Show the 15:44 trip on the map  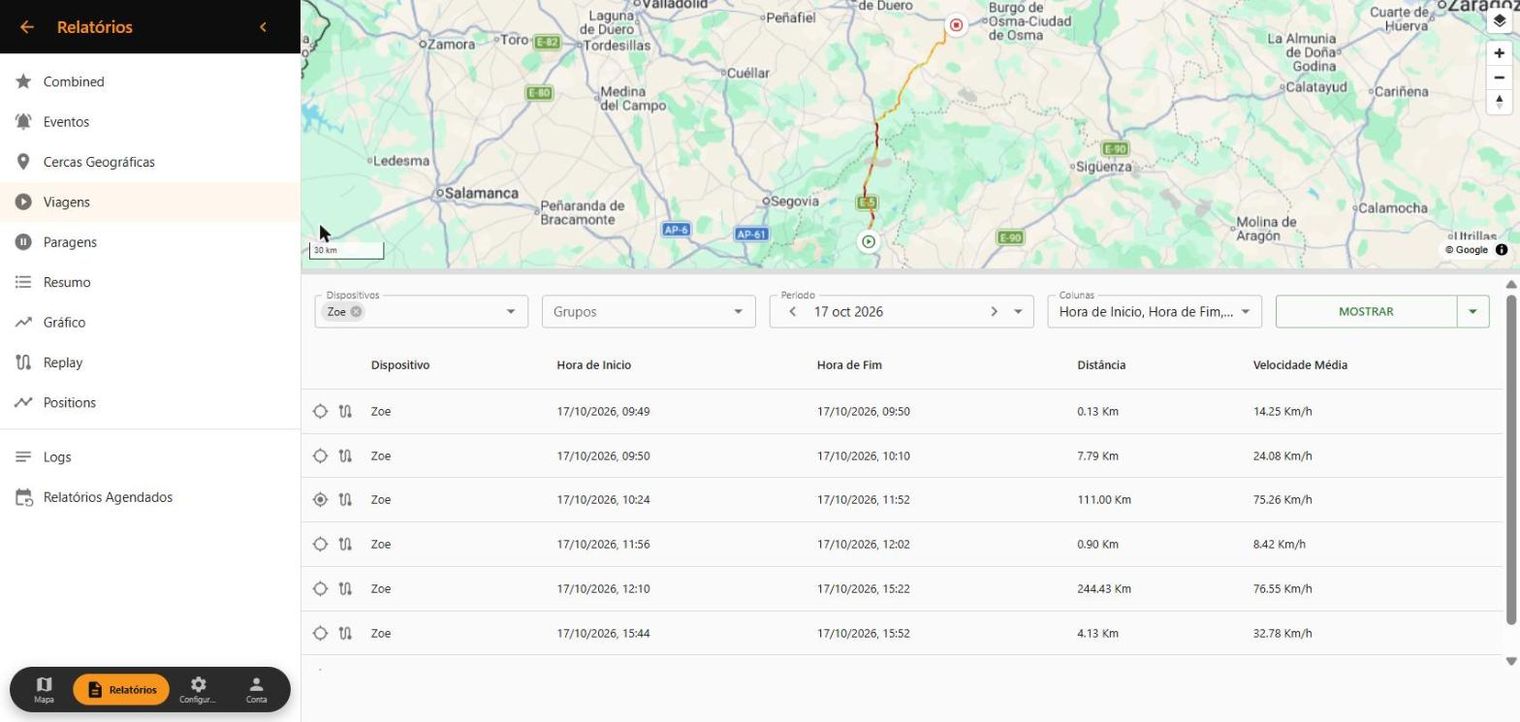pos(320,633)
